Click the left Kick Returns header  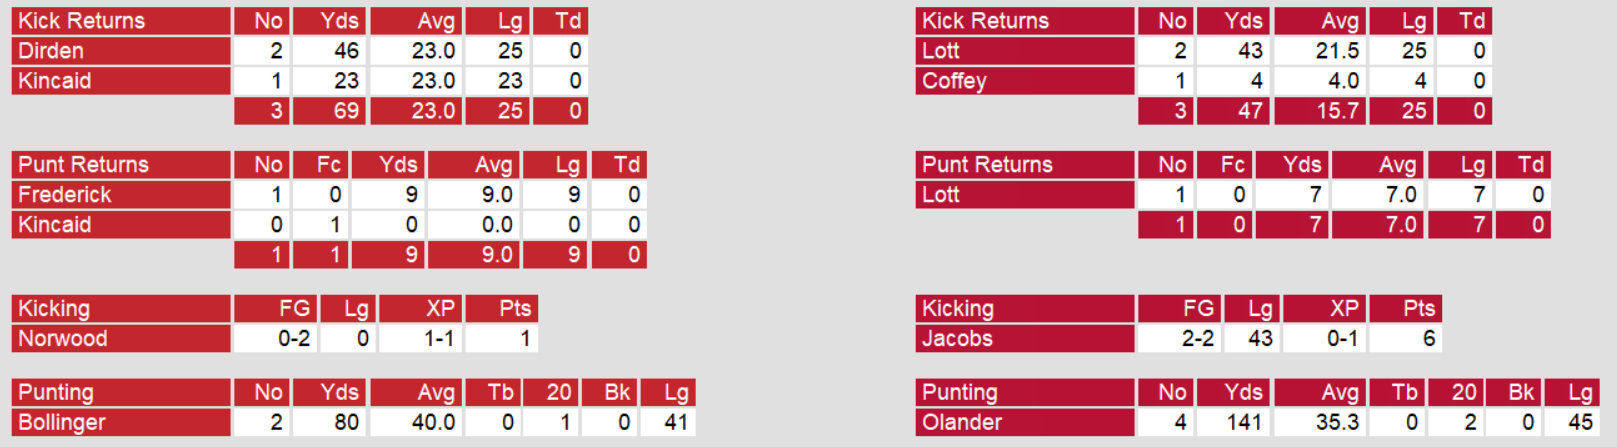click(x=82, y=21)
